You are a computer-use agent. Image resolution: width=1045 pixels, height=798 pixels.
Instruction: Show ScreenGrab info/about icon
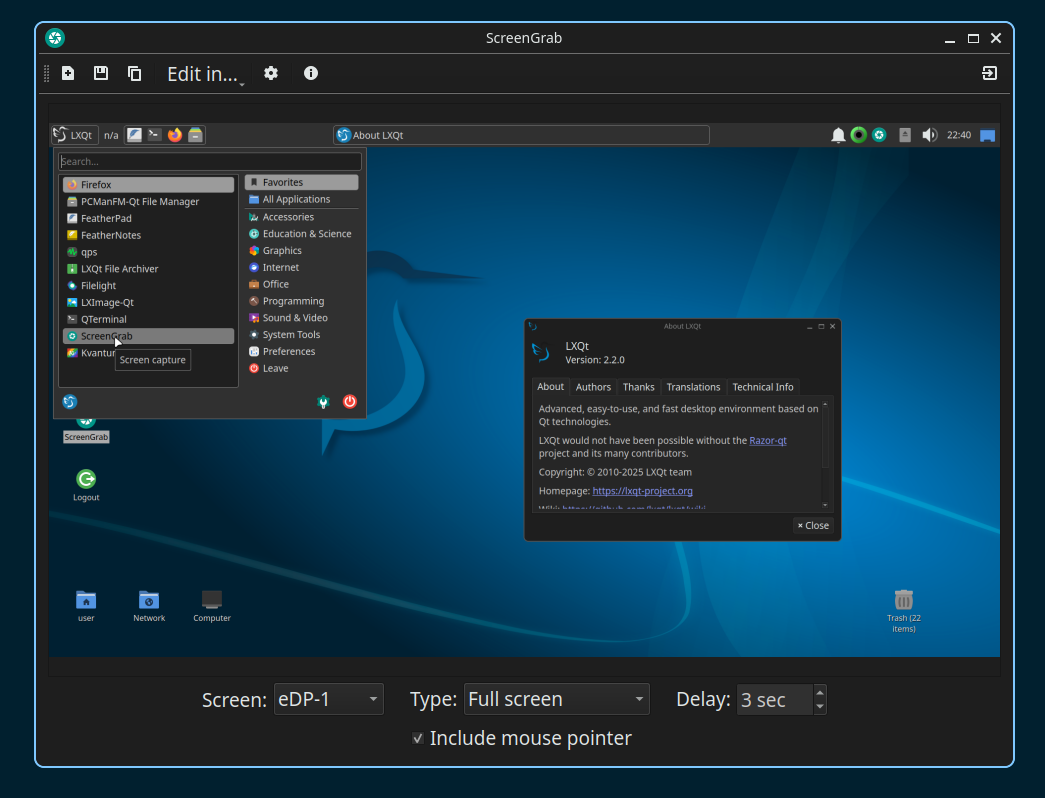click(311, 73)
